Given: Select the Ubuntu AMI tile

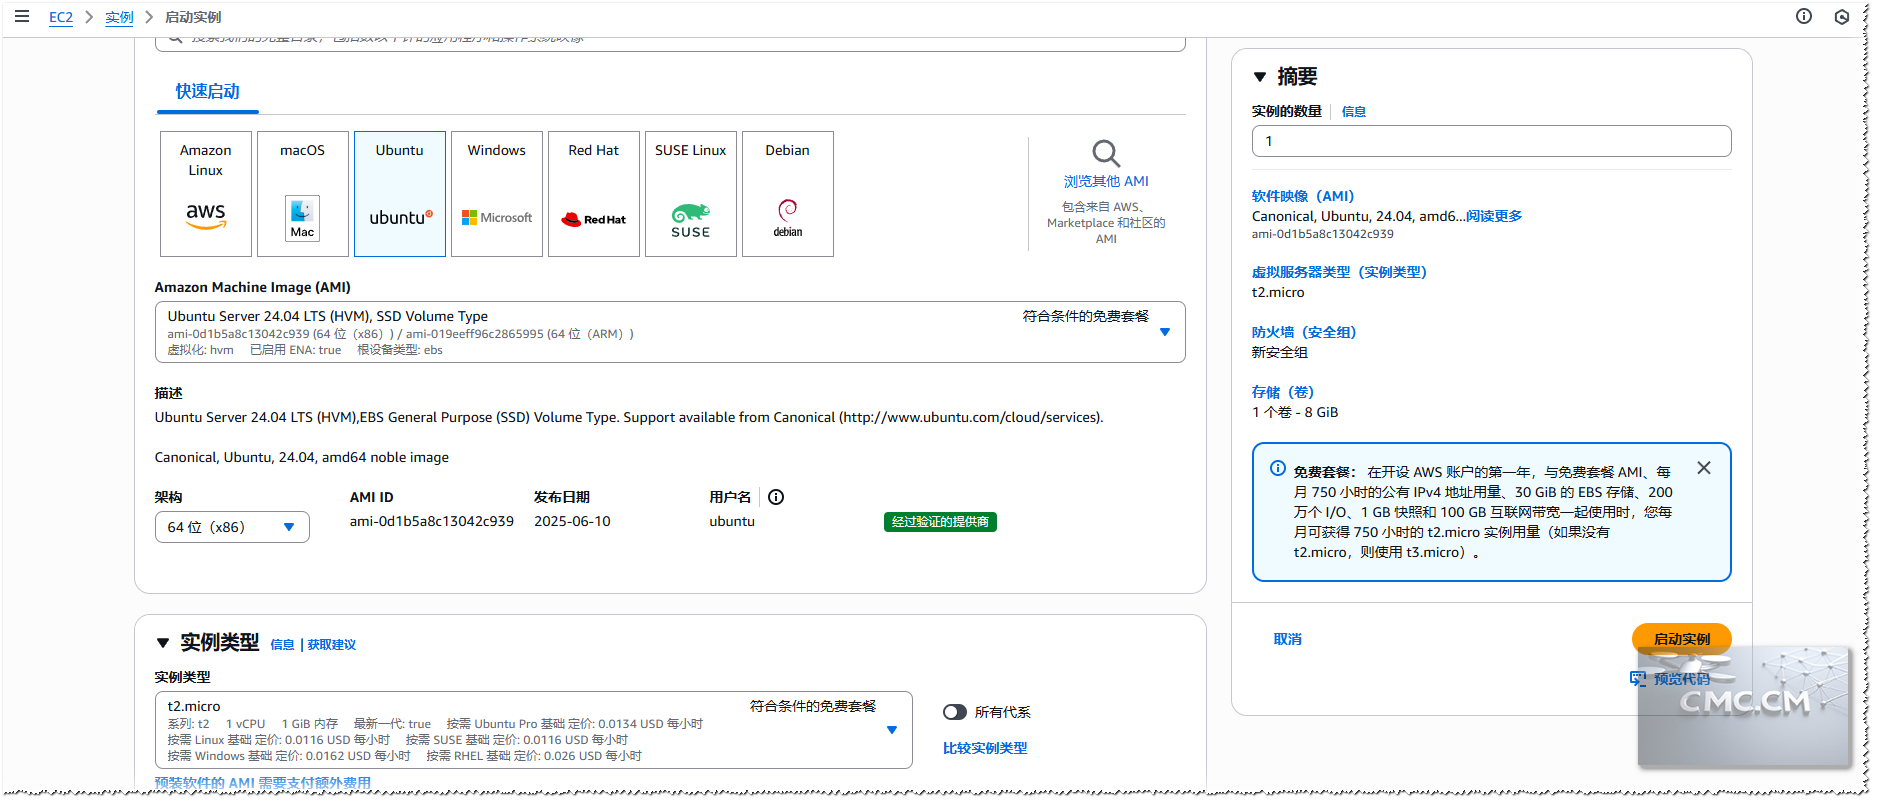Looking at the screenshot, I should click(x=400, y=194).
